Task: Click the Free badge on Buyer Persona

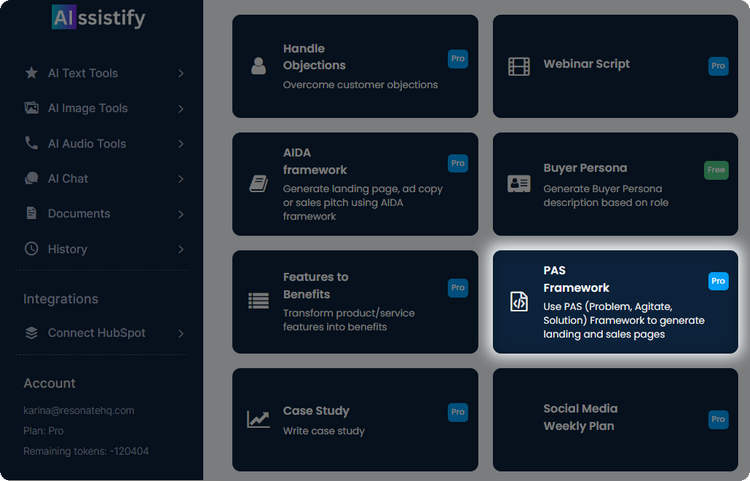Action: pos(716,169)
